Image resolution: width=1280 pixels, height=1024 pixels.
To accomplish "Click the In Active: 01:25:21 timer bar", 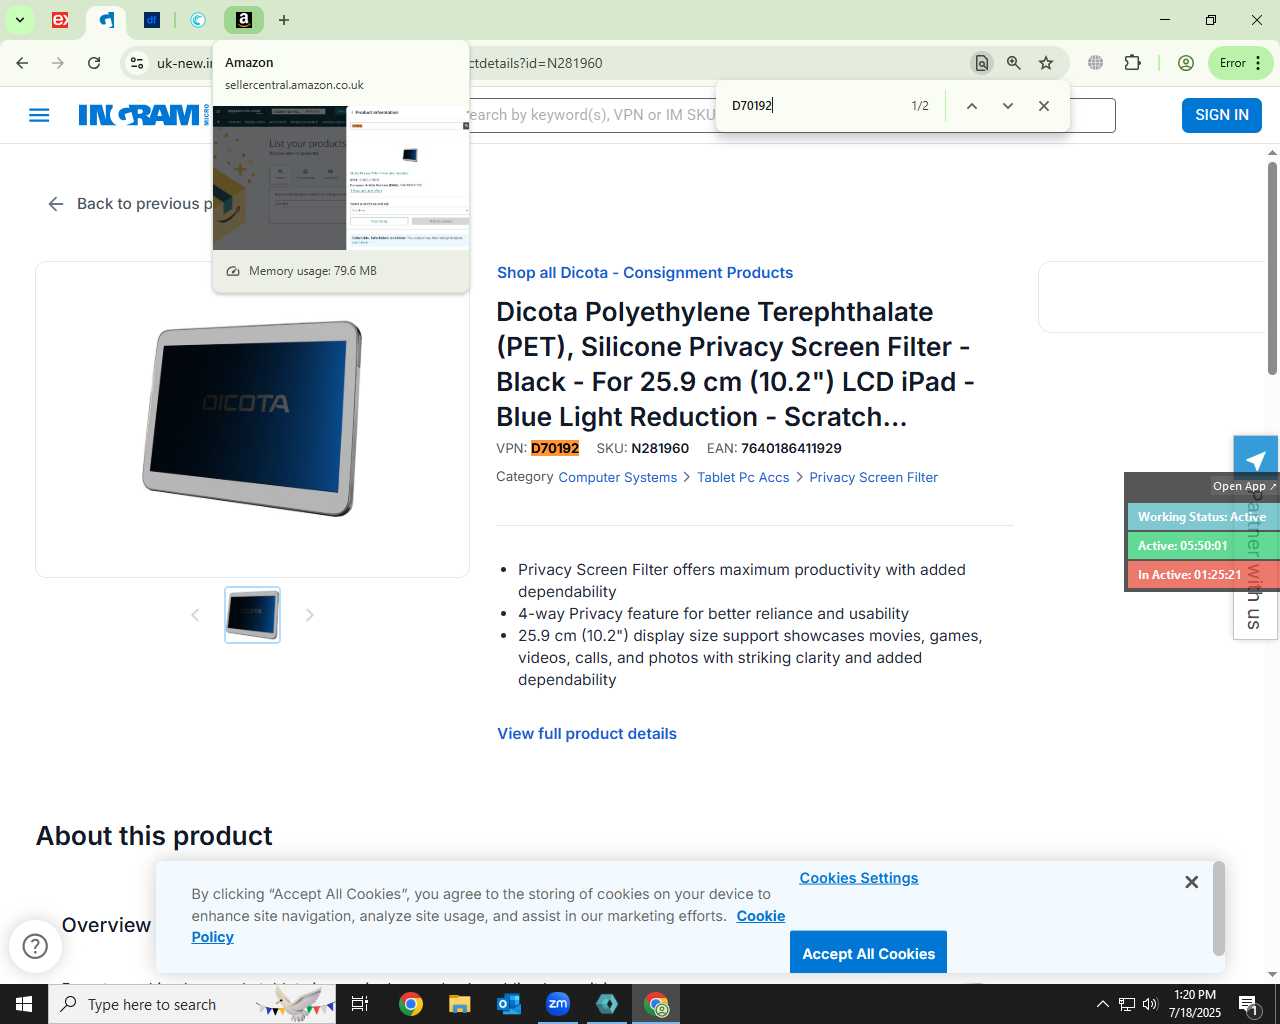I will 1203,575.
